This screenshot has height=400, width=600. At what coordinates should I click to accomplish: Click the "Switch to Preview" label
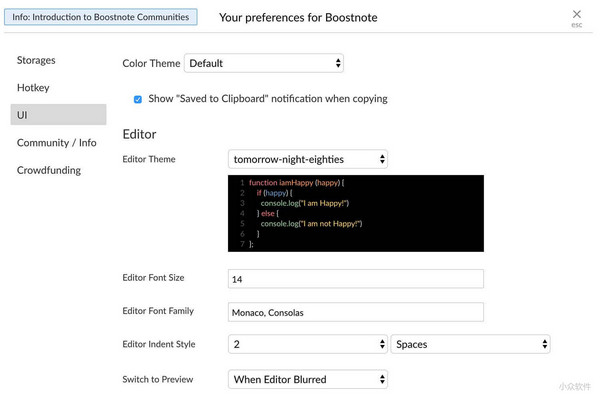point(158,379)
